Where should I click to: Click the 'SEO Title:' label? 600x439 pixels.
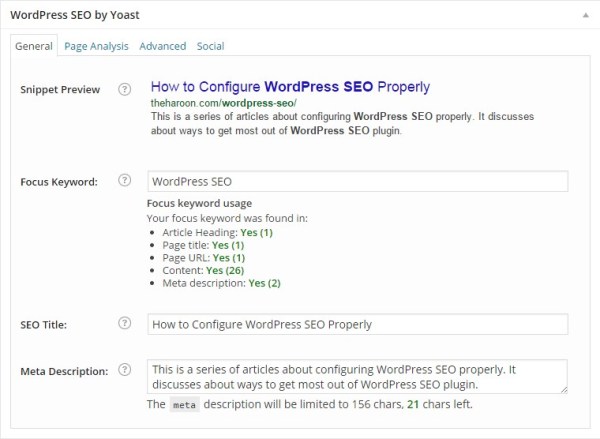click(x=44, y=325)
